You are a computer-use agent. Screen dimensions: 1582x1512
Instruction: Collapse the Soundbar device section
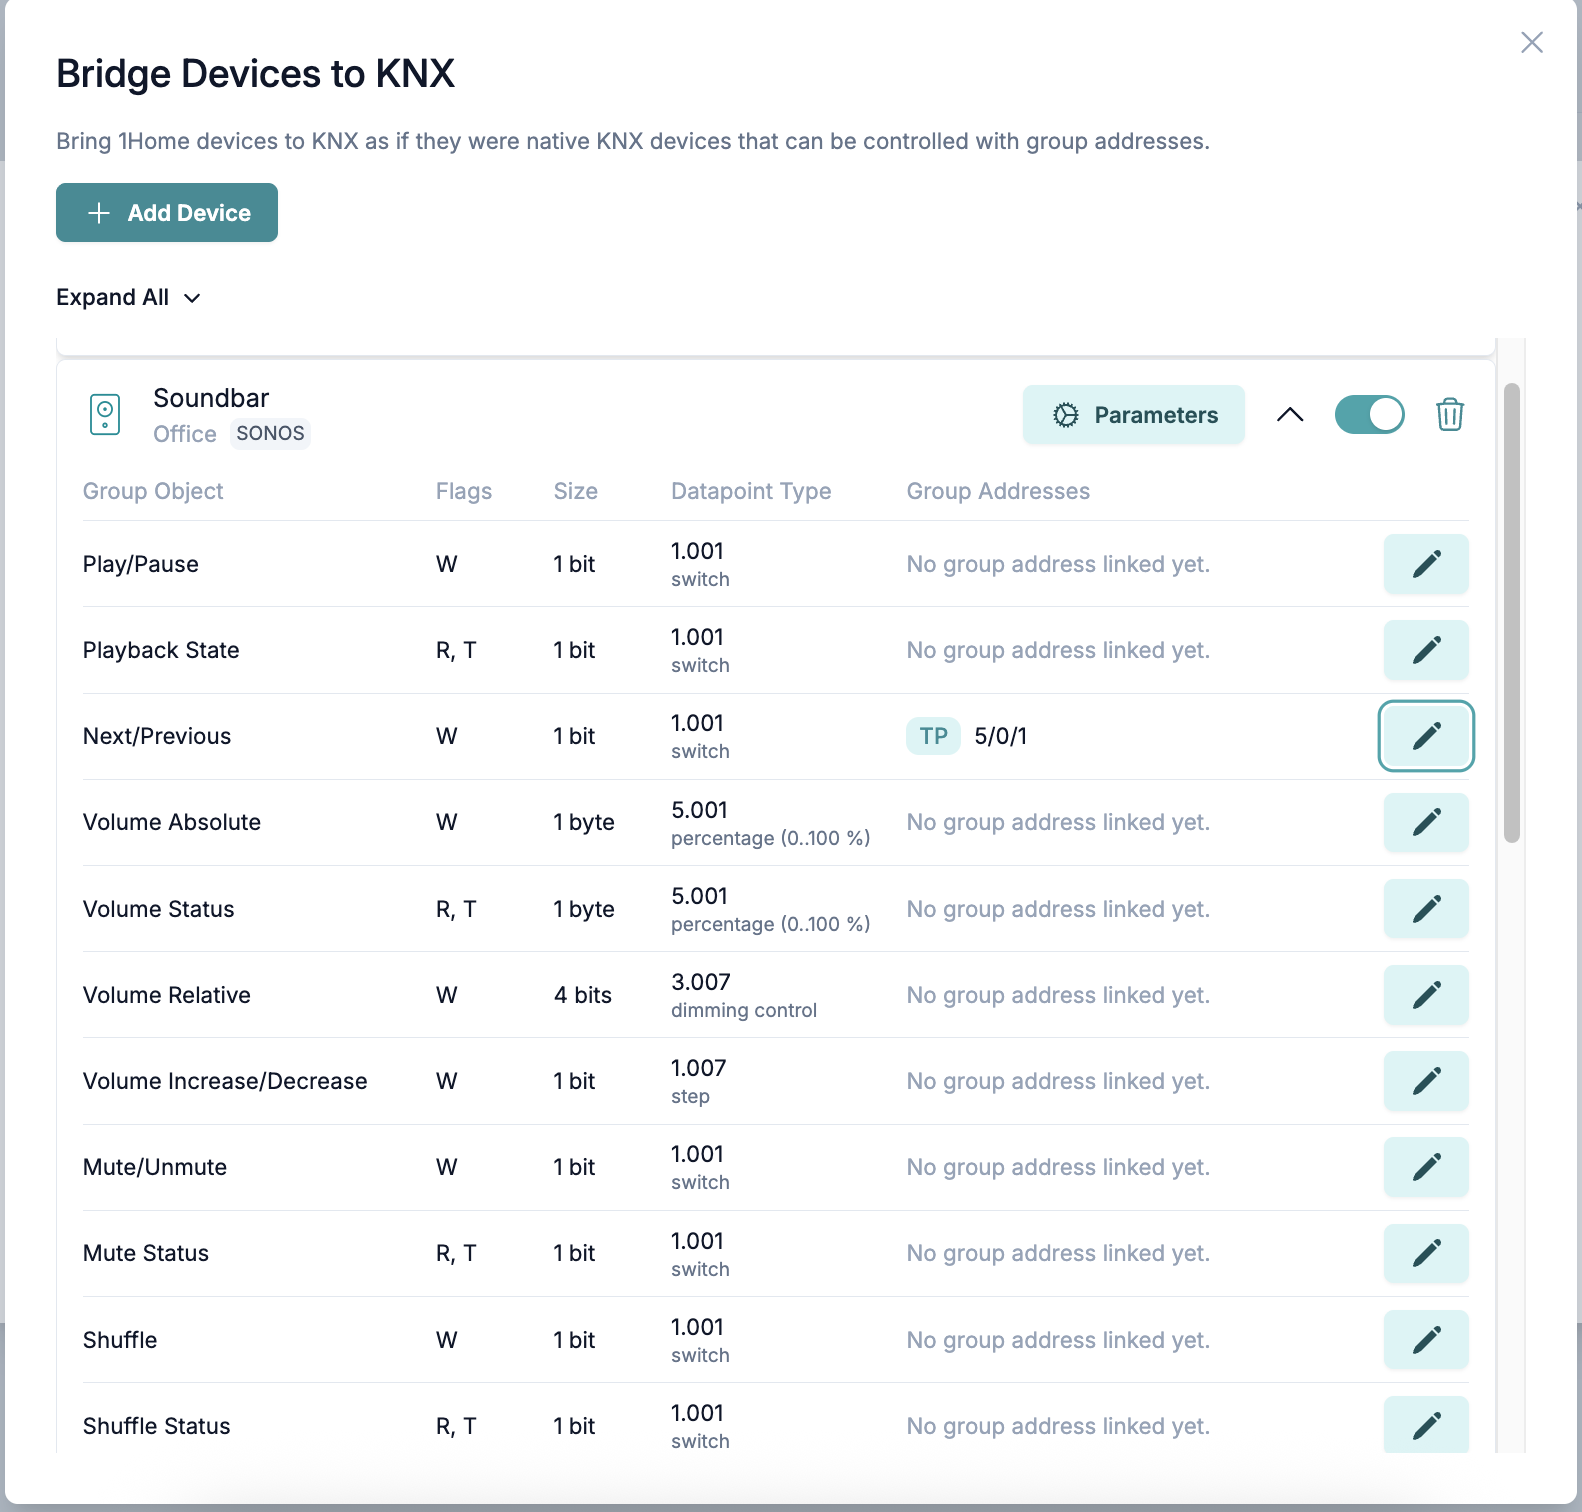pos(1290,414)
